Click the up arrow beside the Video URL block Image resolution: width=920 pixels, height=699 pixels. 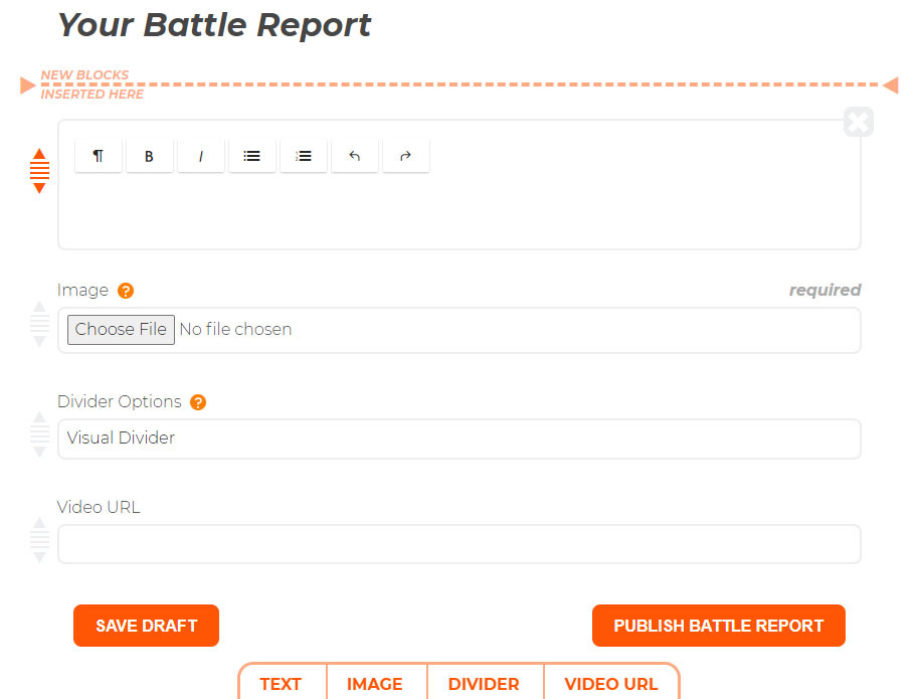tap(39, 522)
